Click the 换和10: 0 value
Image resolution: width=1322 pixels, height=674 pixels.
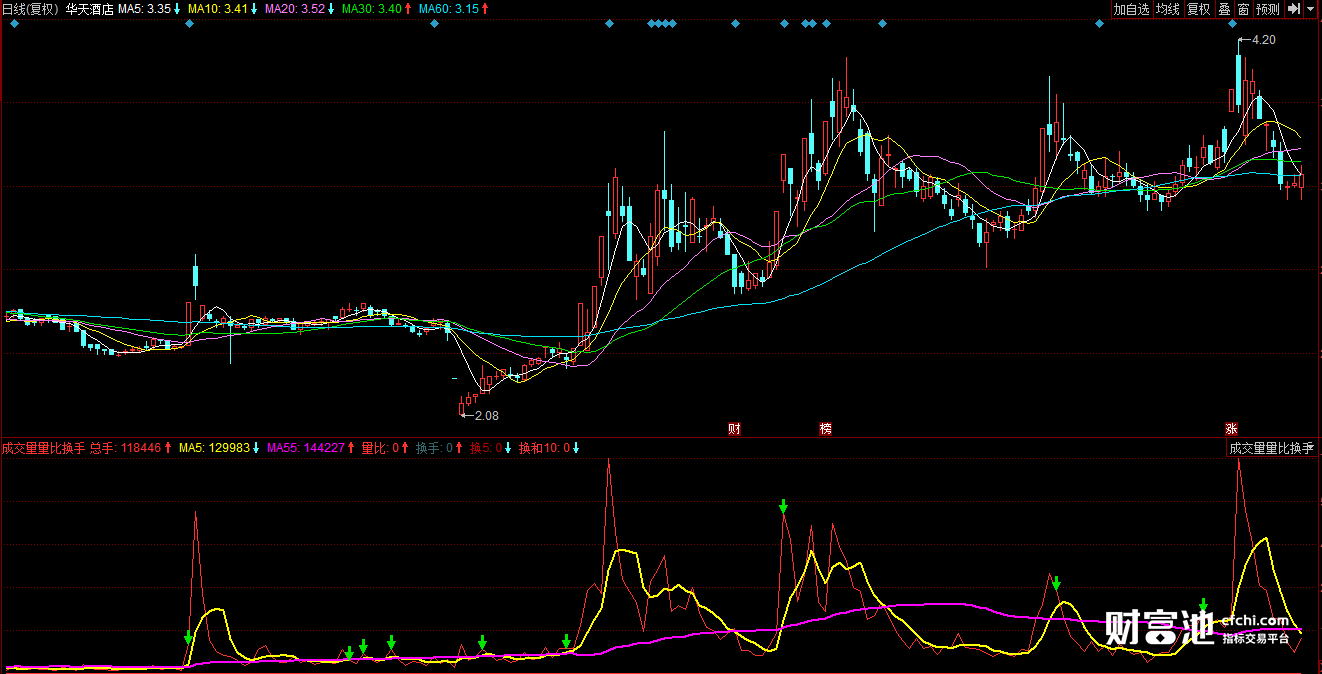pyautogui.click(x=544, y=448)
